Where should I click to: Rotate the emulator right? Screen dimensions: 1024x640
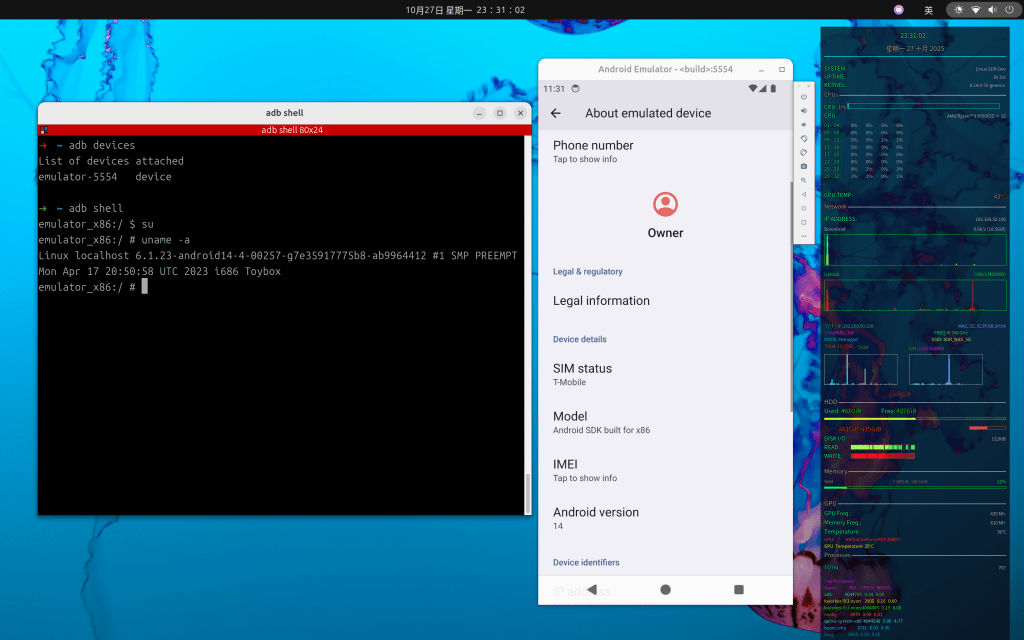click(x=804, y=152)
